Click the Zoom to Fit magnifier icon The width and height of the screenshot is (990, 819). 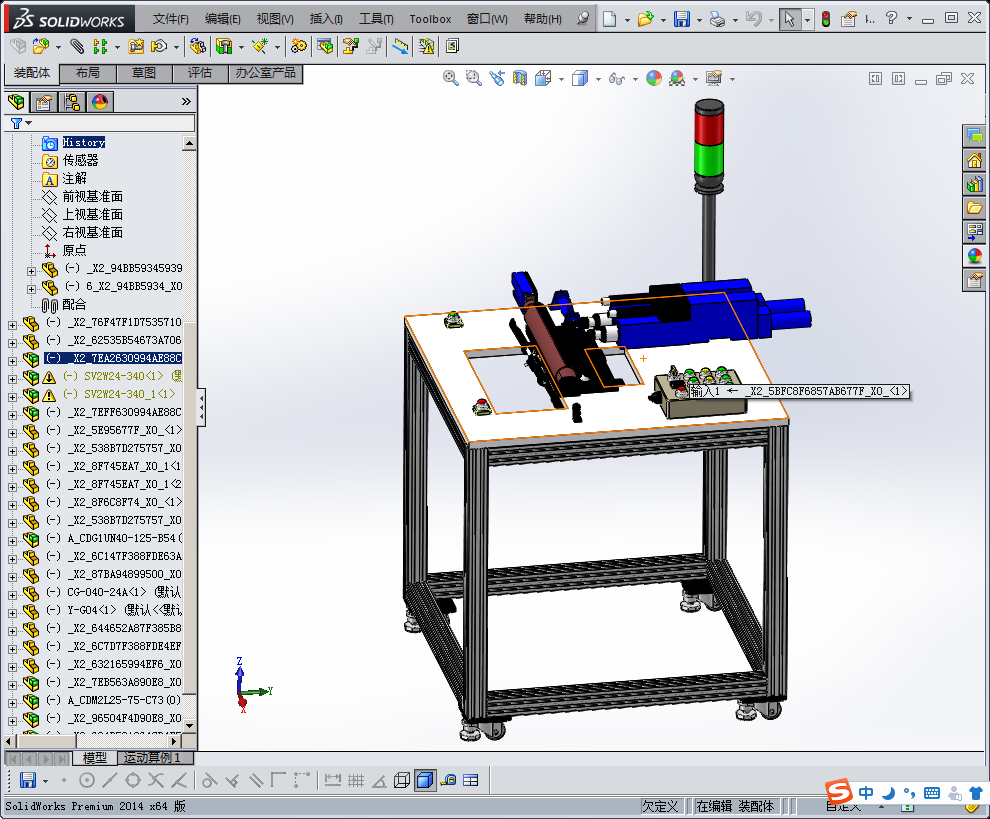450,78
